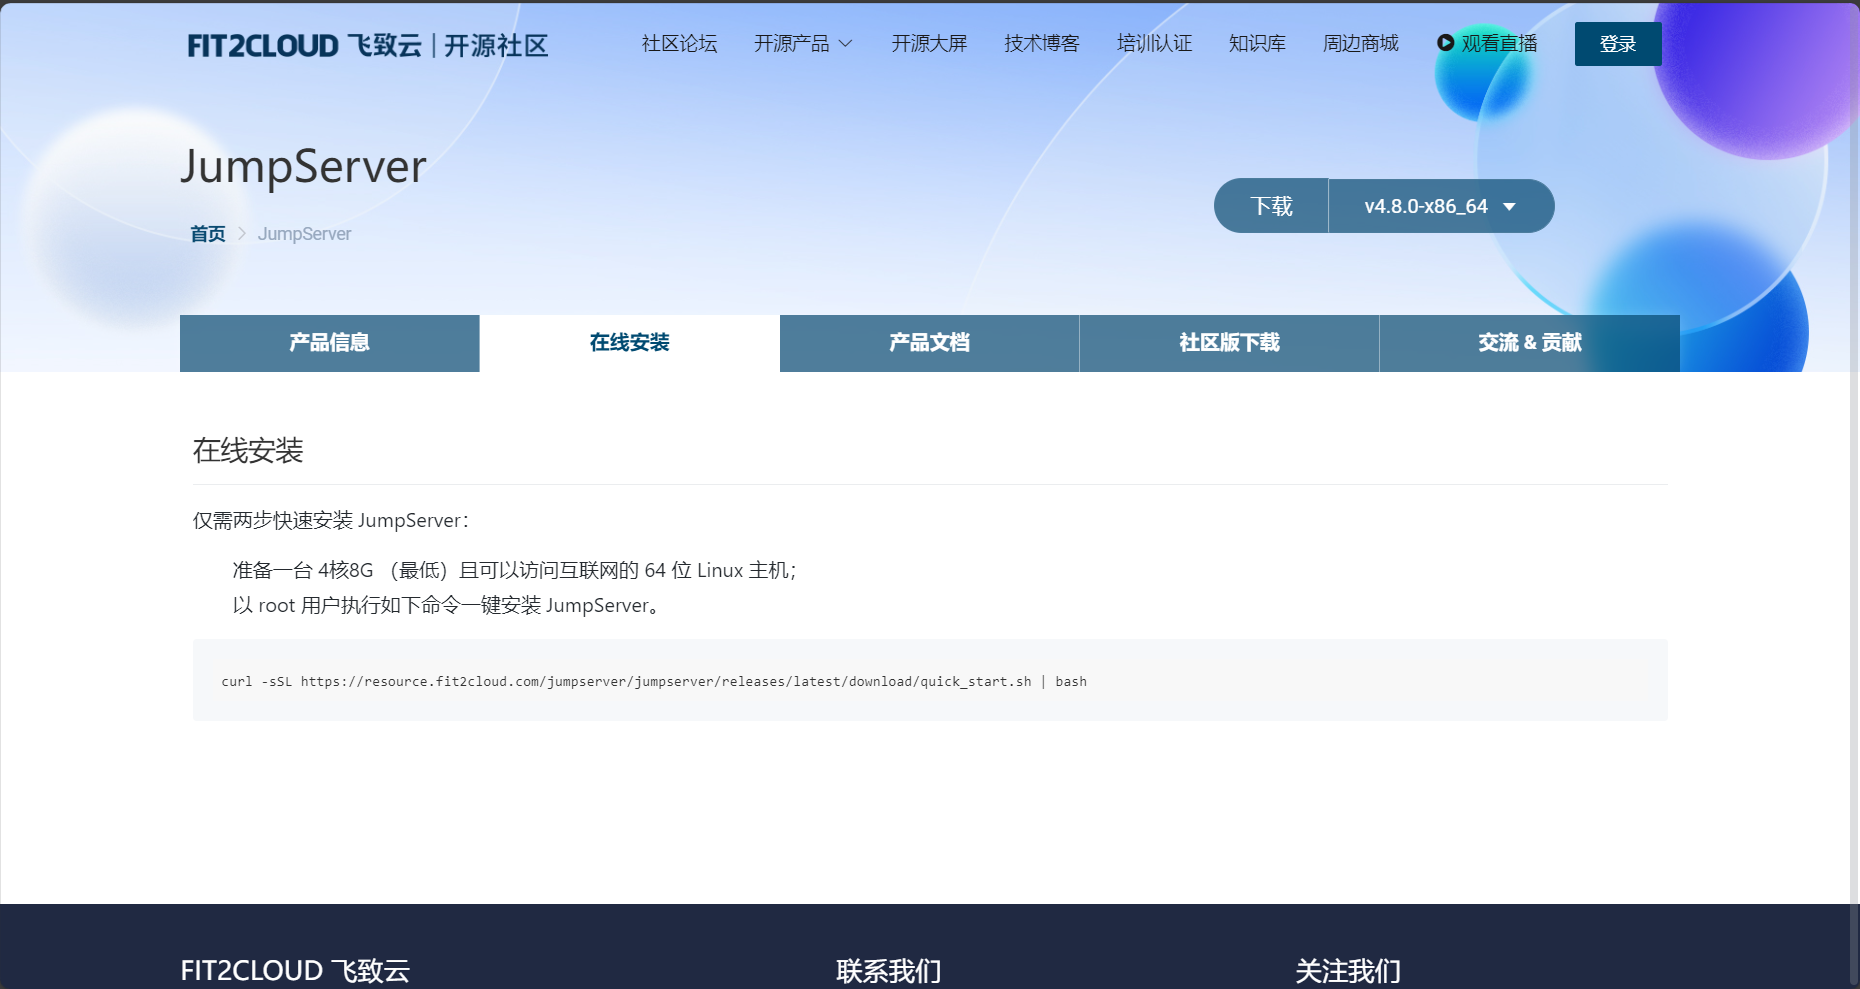Open the 培训认证 menu item
This screenshot has width=1860, height=989.
1154,43
